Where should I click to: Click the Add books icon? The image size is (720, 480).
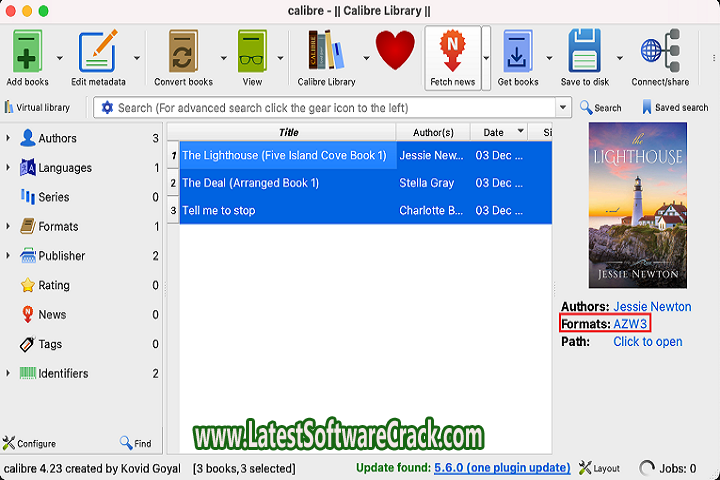point(27,50)
